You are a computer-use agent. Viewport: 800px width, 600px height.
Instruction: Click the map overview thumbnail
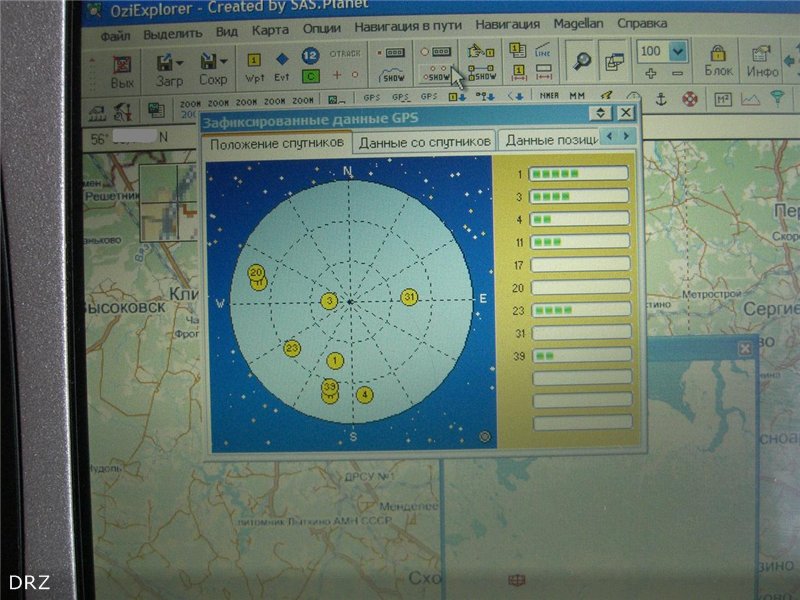[168, 203]
